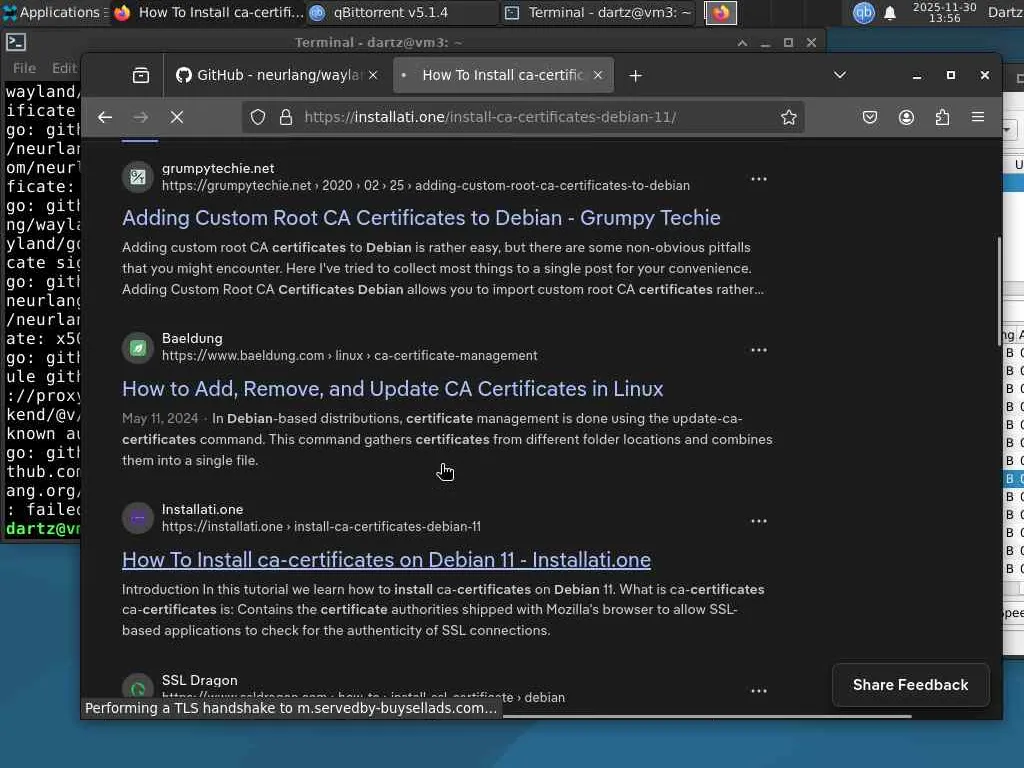Close the GitHub neurlang tab
This screenshot has height=768, width=1024.
tap(373, 75)
